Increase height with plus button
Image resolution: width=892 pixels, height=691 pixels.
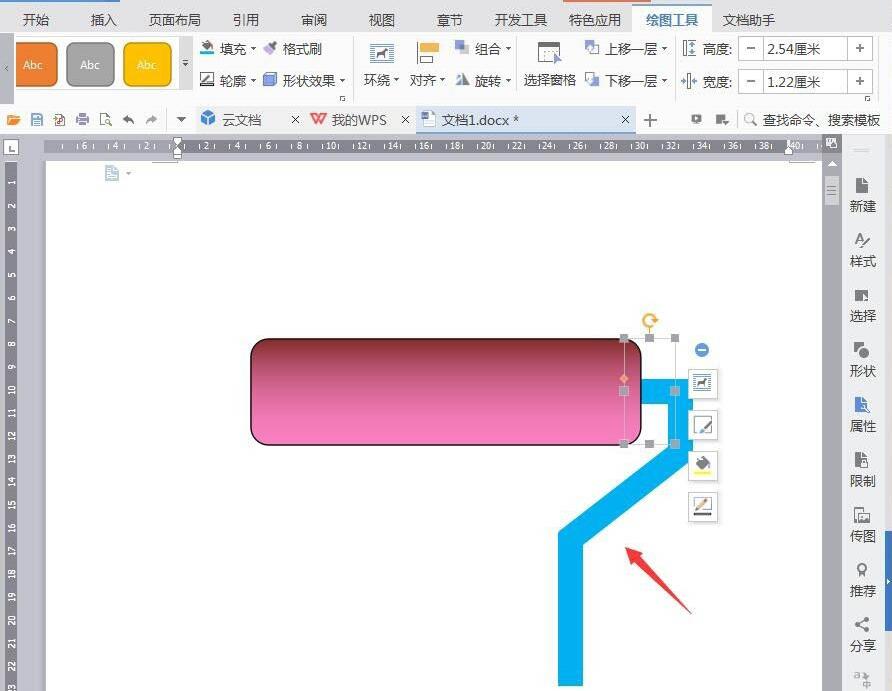tap(860, 49)
